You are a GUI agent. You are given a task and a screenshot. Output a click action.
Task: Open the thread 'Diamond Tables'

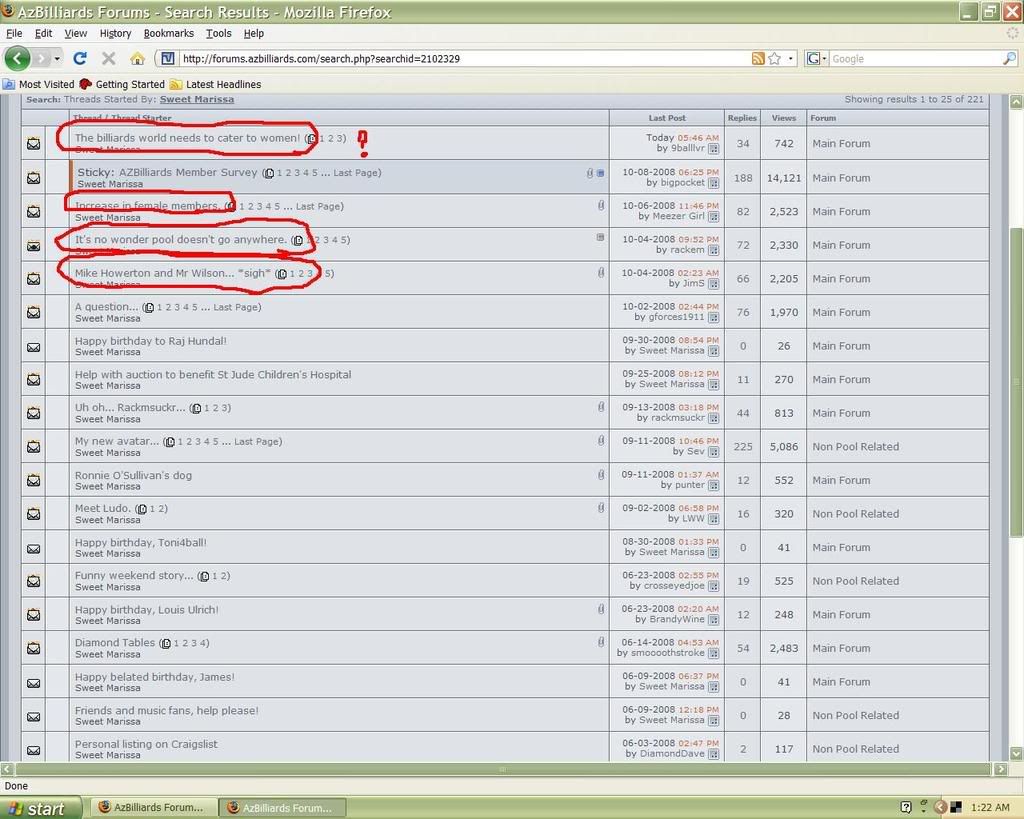click(115, 643)
